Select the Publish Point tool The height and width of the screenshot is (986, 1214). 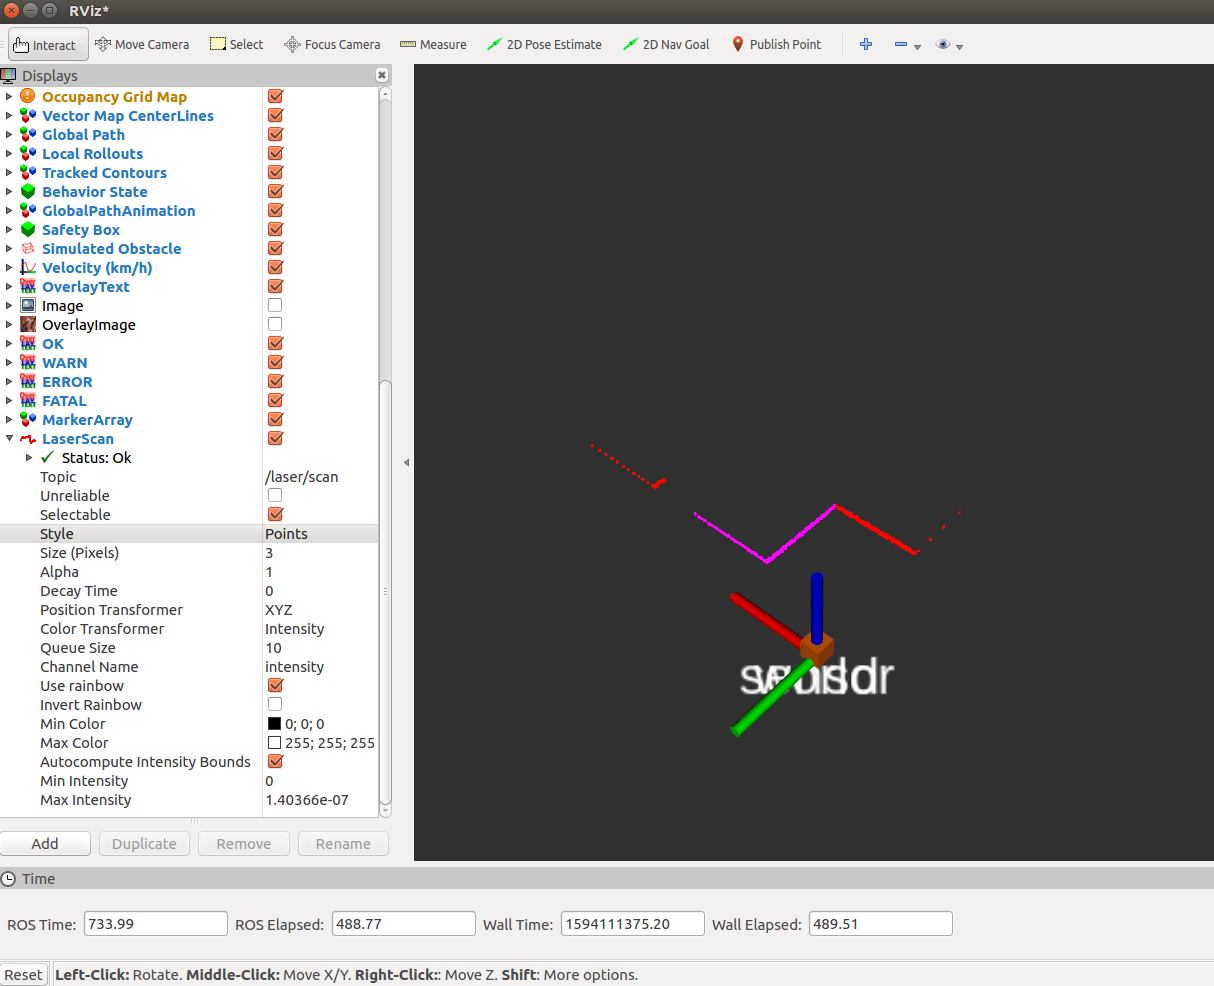776,45
